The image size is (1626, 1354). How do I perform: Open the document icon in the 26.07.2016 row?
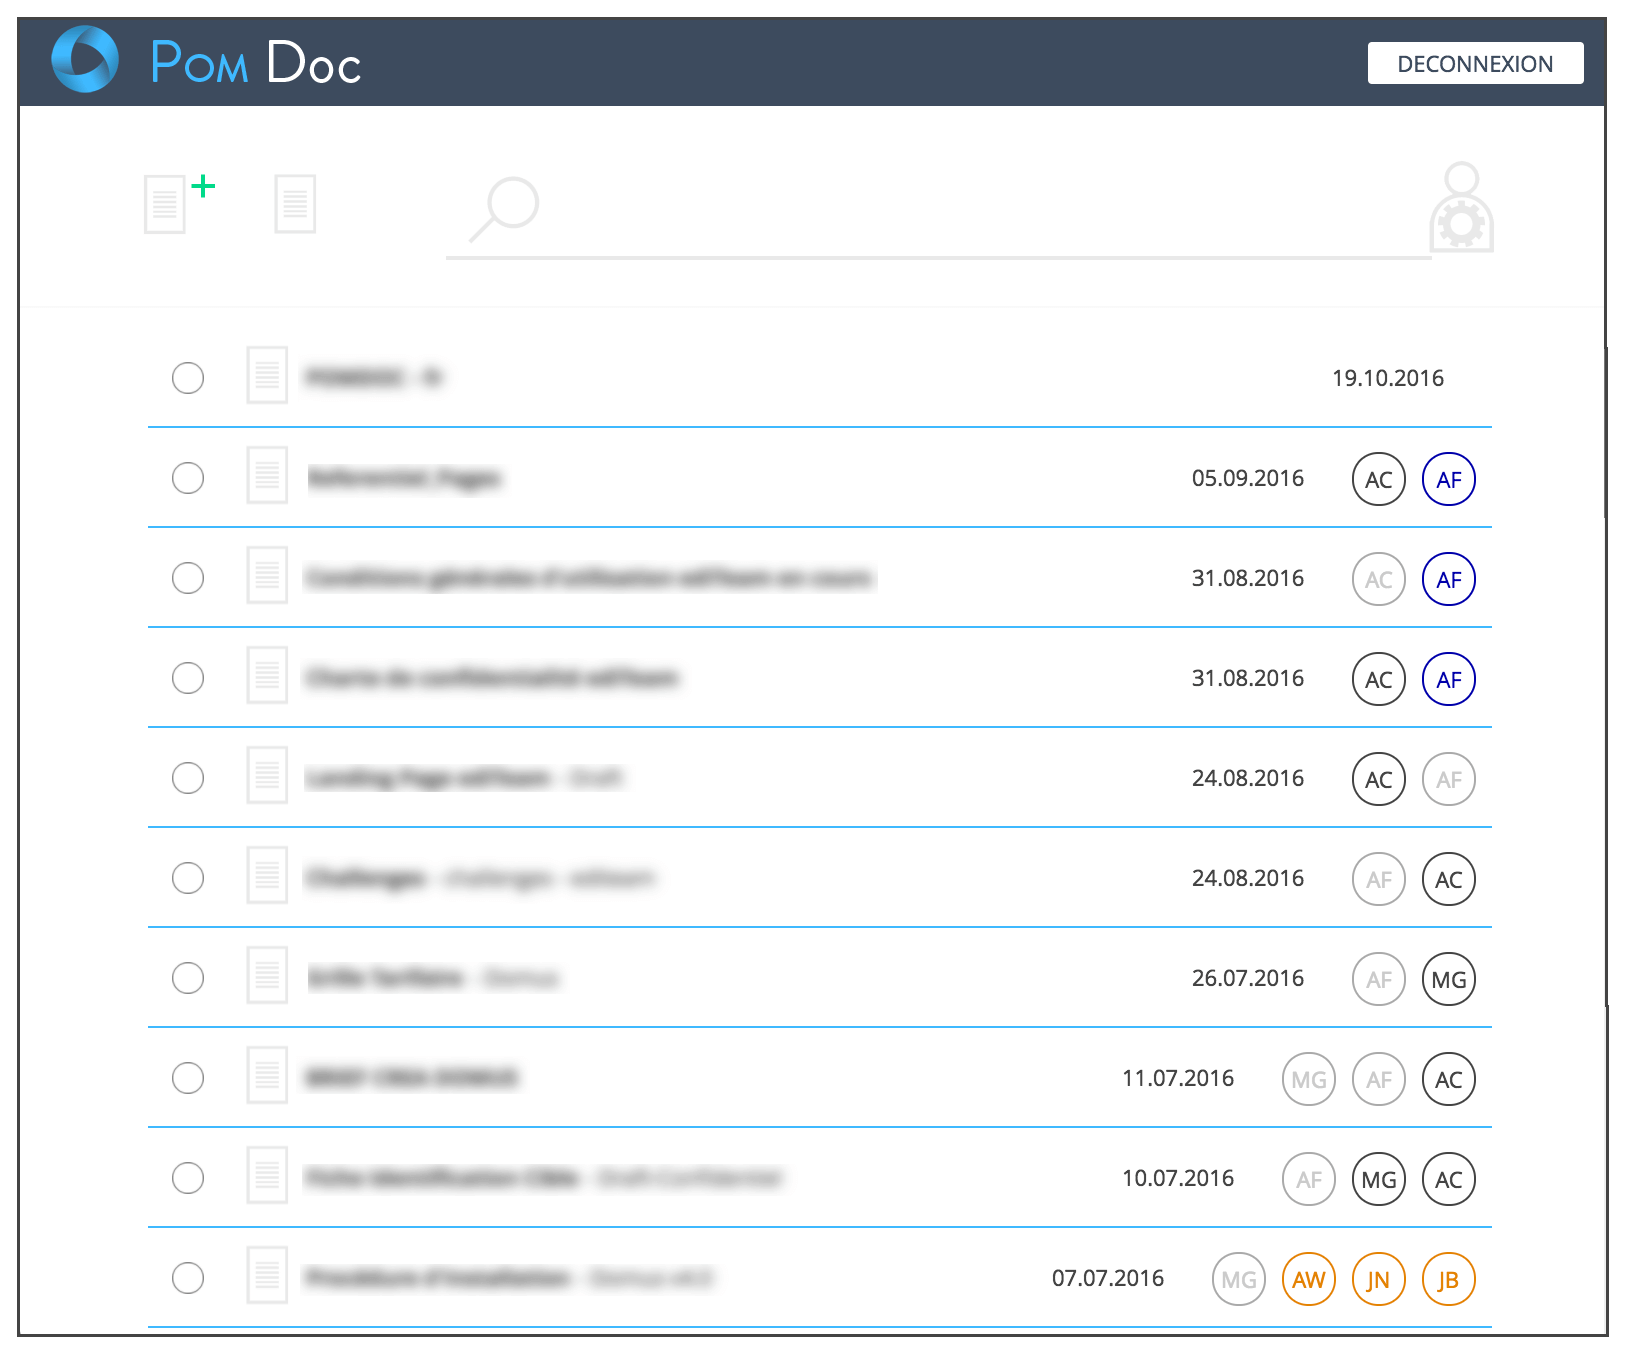click(267, 976)
